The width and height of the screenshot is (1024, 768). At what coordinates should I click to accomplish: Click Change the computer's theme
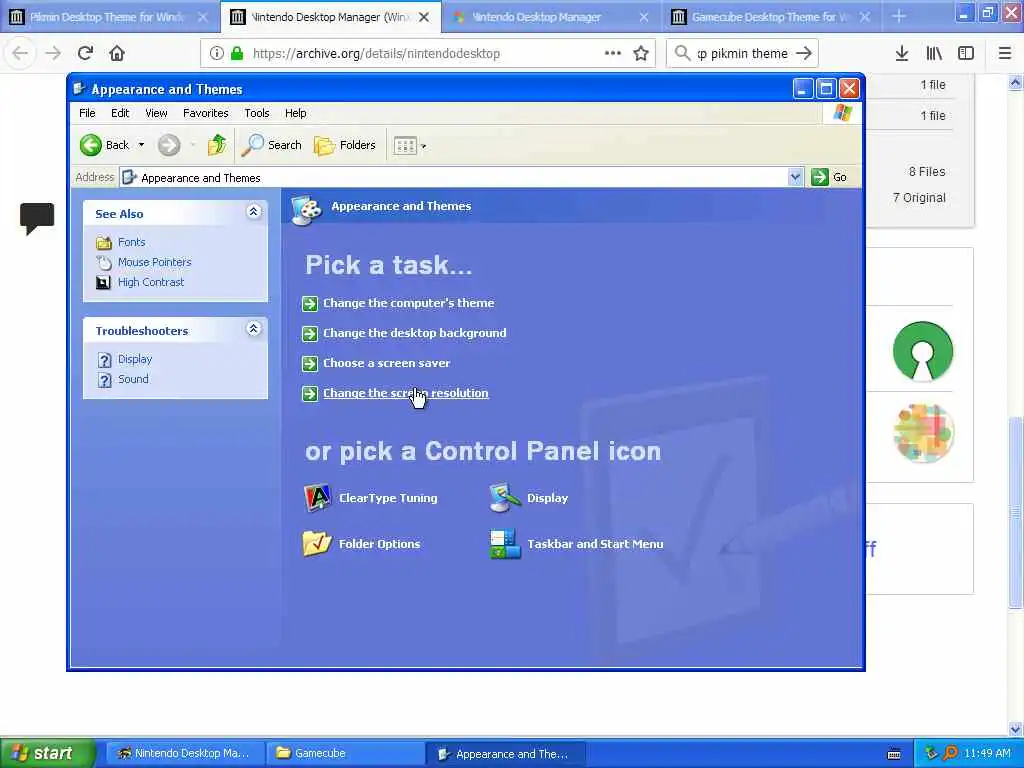coord(409,303)
